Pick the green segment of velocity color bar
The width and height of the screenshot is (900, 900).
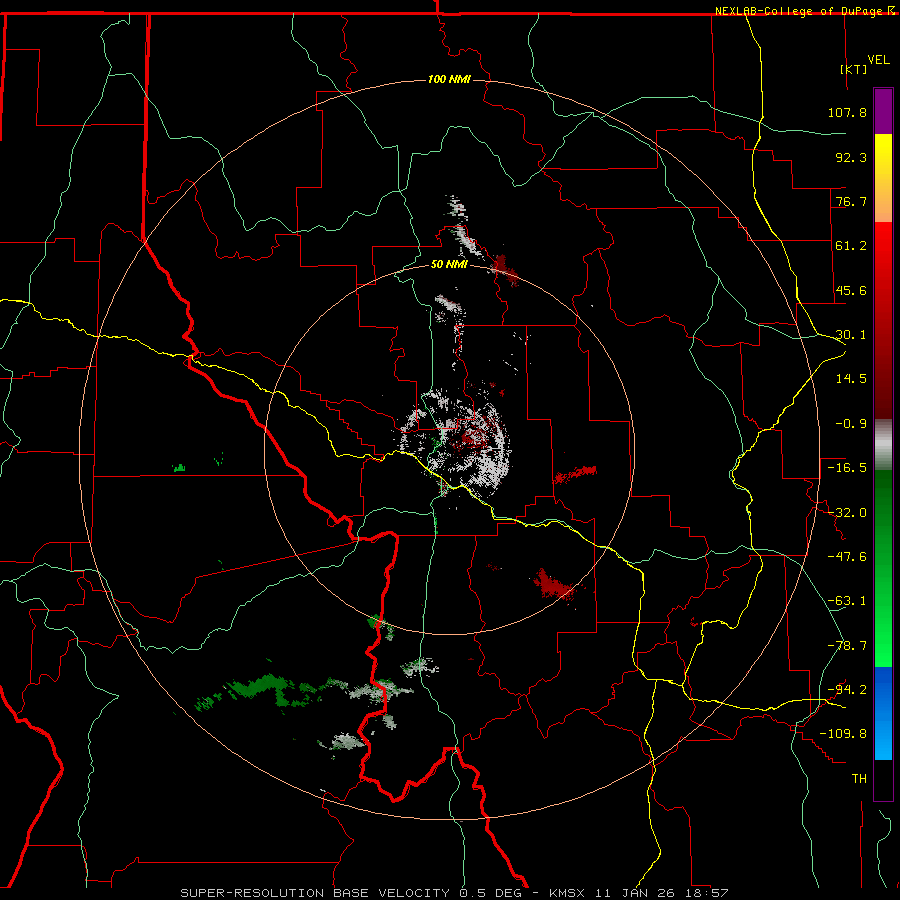[883, 568]
